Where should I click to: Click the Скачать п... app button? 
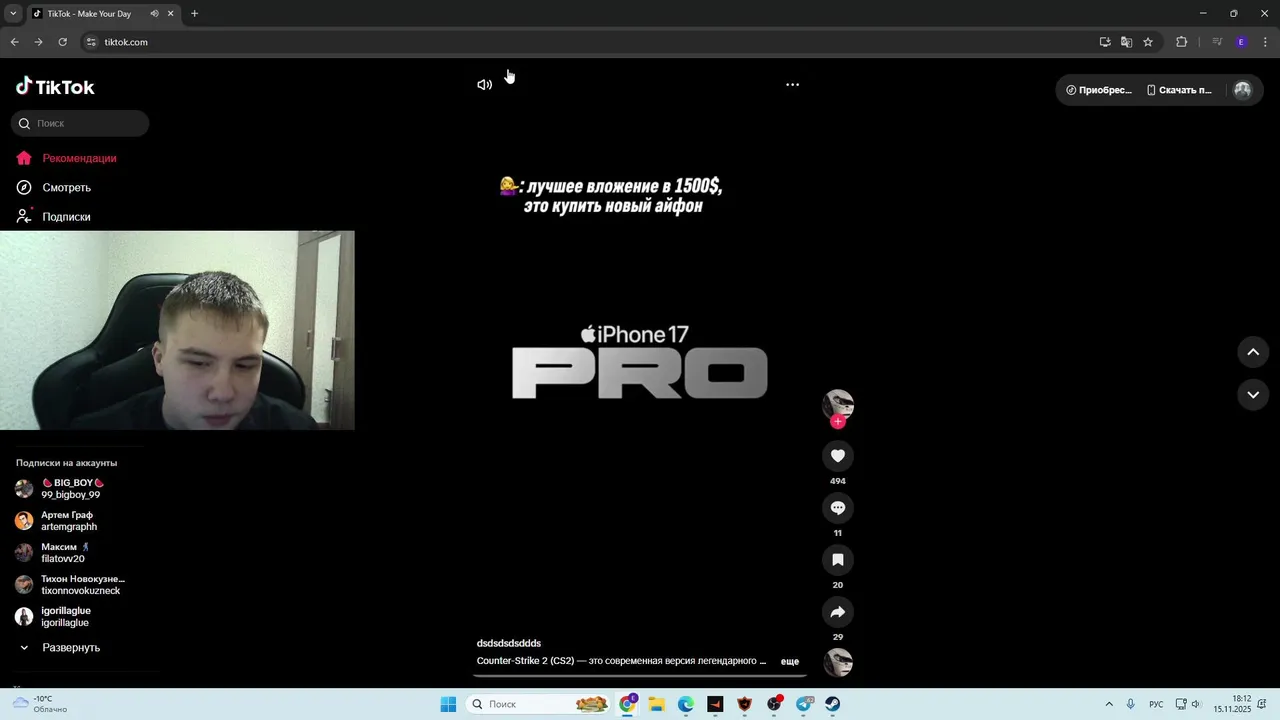(x=1179, y=90)
